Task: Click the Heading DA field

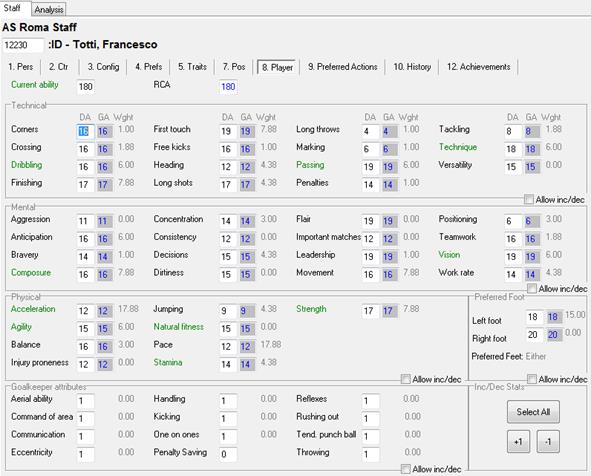Action: tap(228, 167)
